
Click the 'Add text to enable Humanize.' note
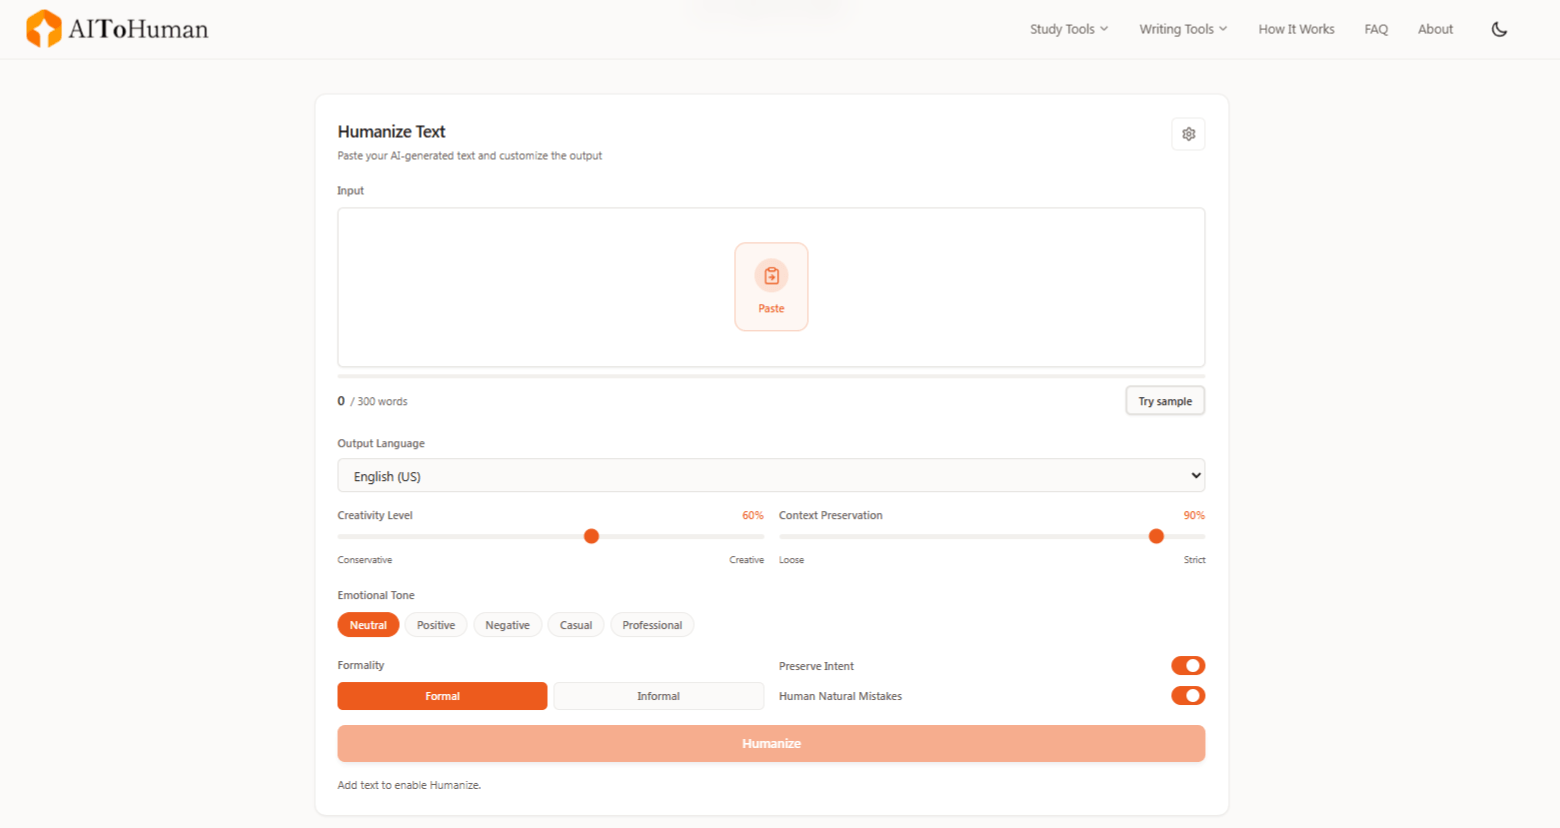tap(409, 785)
